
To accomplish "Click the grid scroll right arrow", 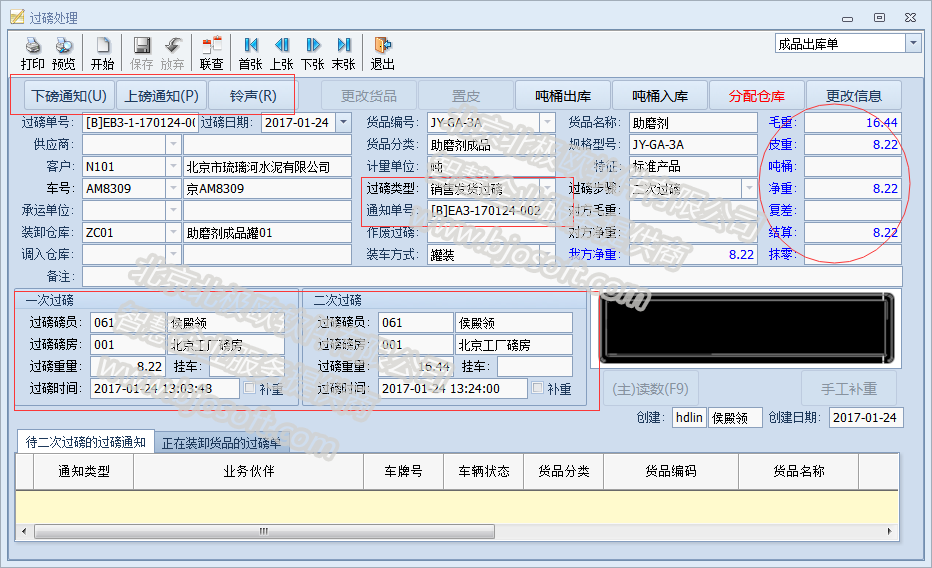I will pyautogui.click(x=889, y=531).
